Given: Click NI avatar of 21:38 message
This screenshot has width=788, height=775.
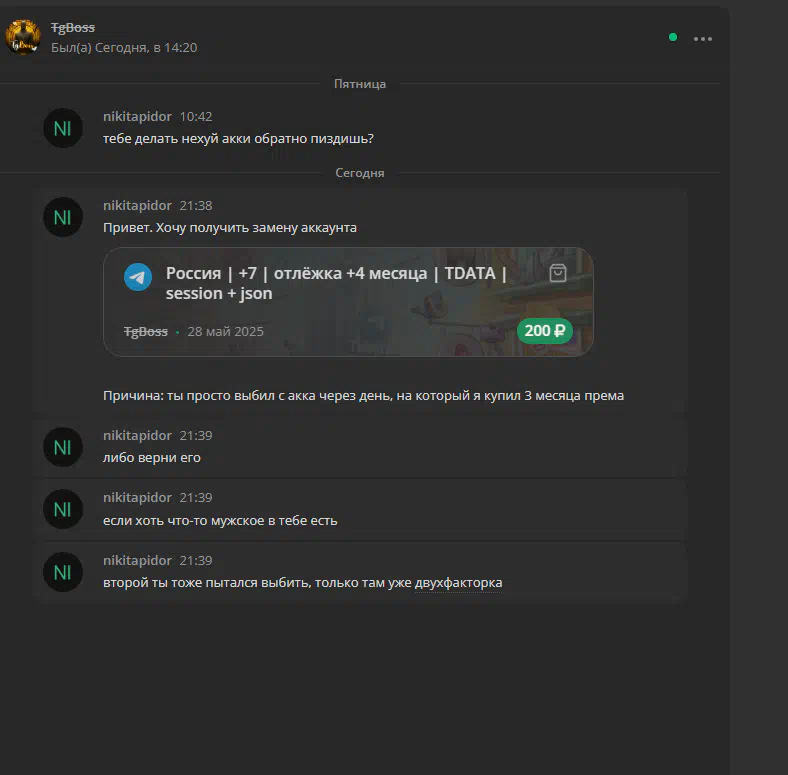Looking at the screenshot, I should coord(63,217).
